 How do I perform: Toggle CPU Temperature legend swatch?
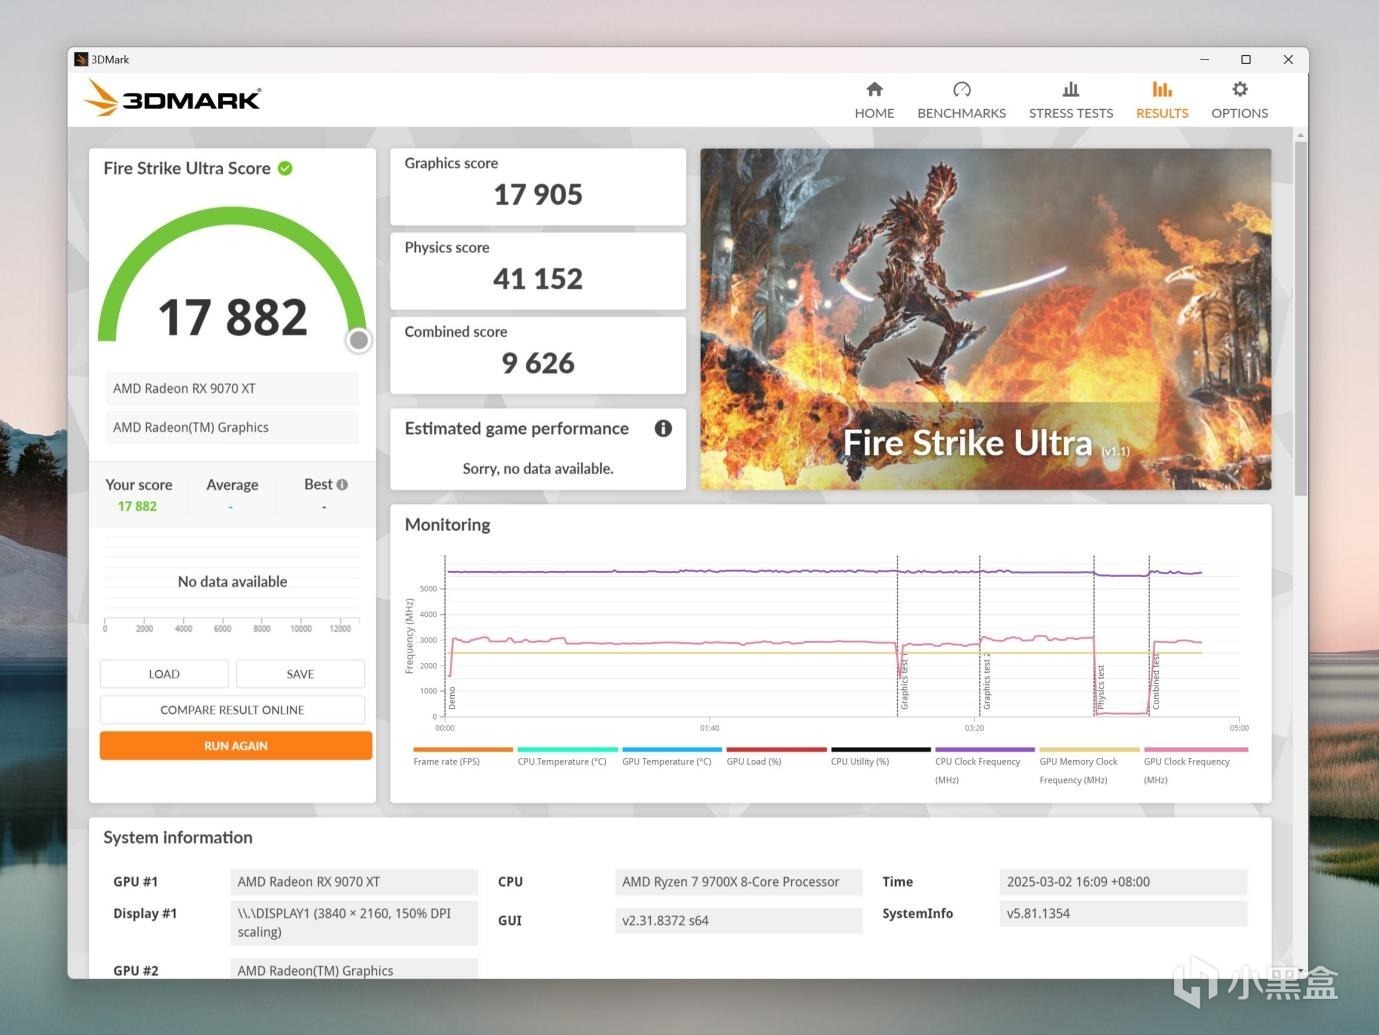(x=568, y=749)
